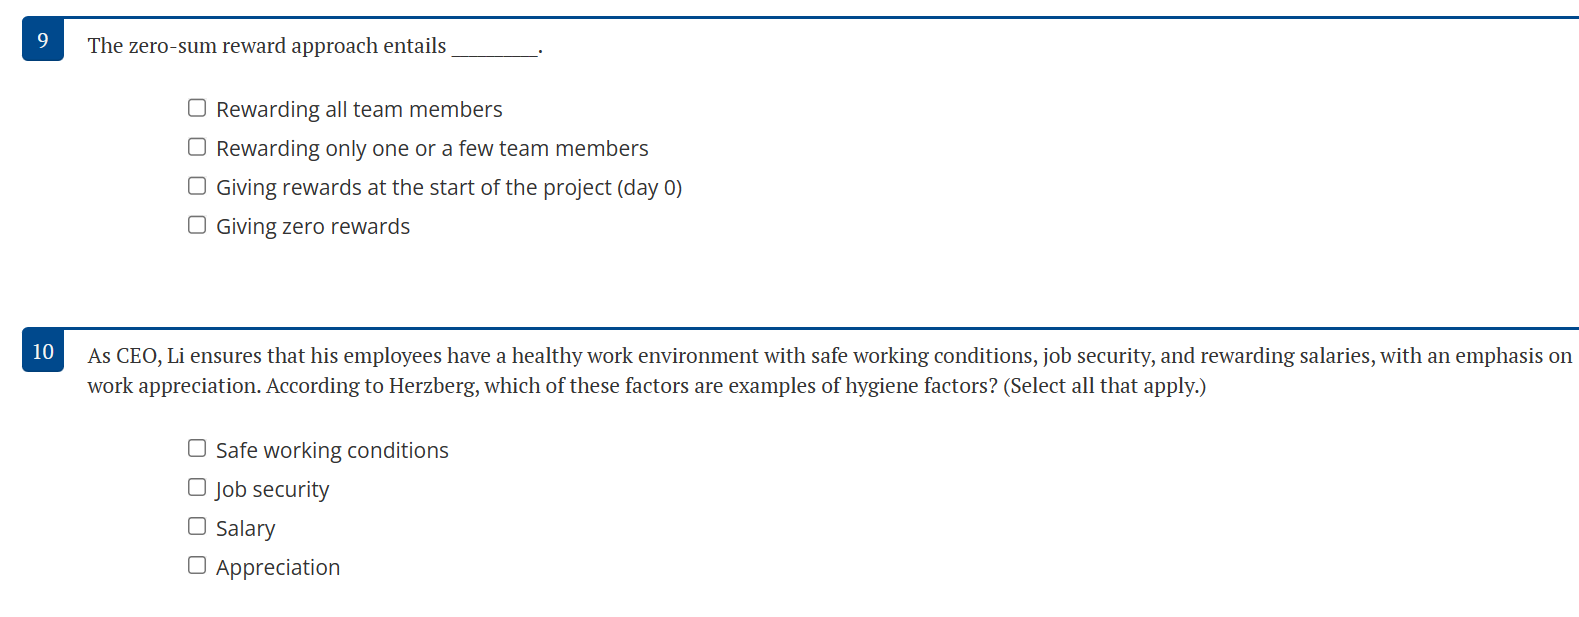This screenshot has width=1579, height=617.
Task: Select the 'Salary' checkbox
Action: [196, 525]
